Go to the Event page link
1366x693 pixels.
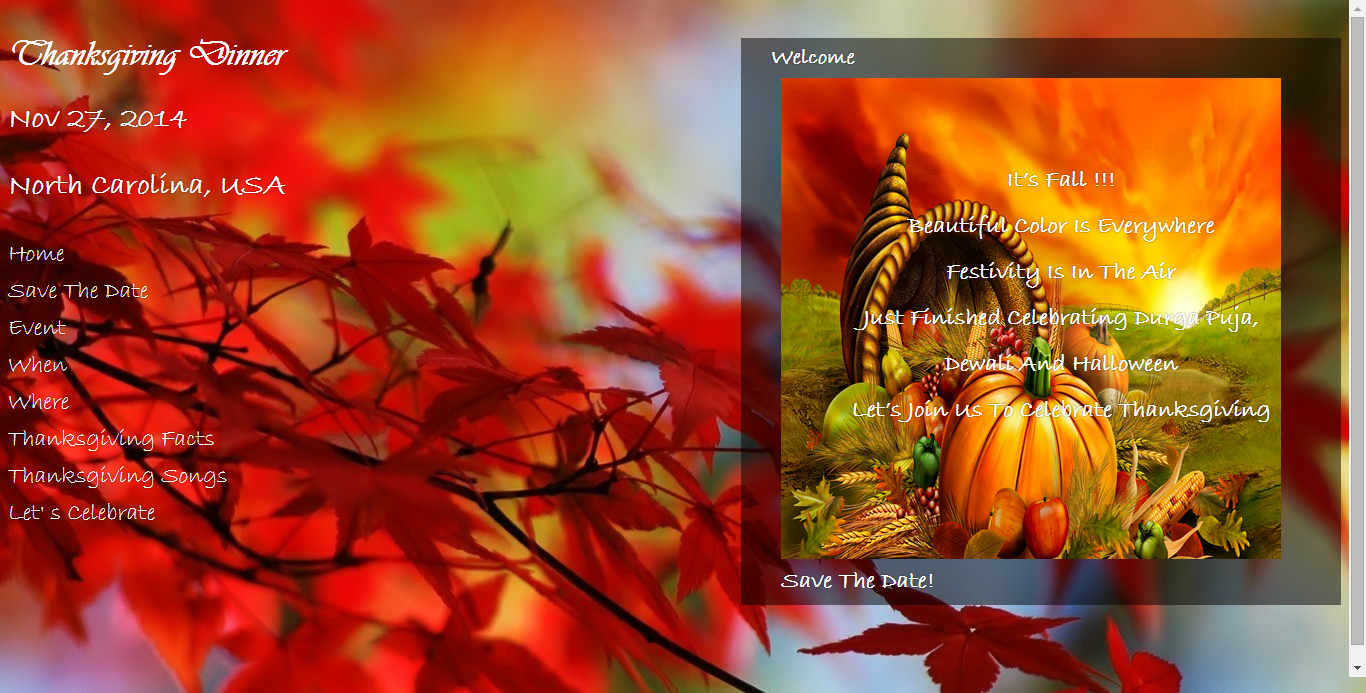tap(37, 328)
